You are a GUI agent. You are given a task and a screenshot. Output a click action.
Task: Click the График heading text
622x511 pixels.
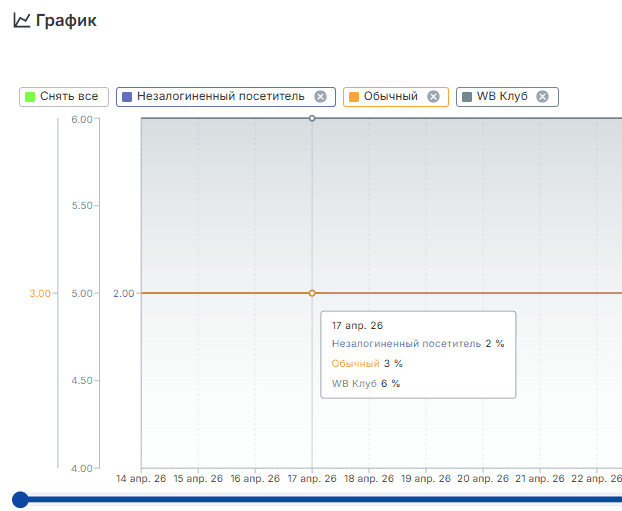click(x=66, y=21)
